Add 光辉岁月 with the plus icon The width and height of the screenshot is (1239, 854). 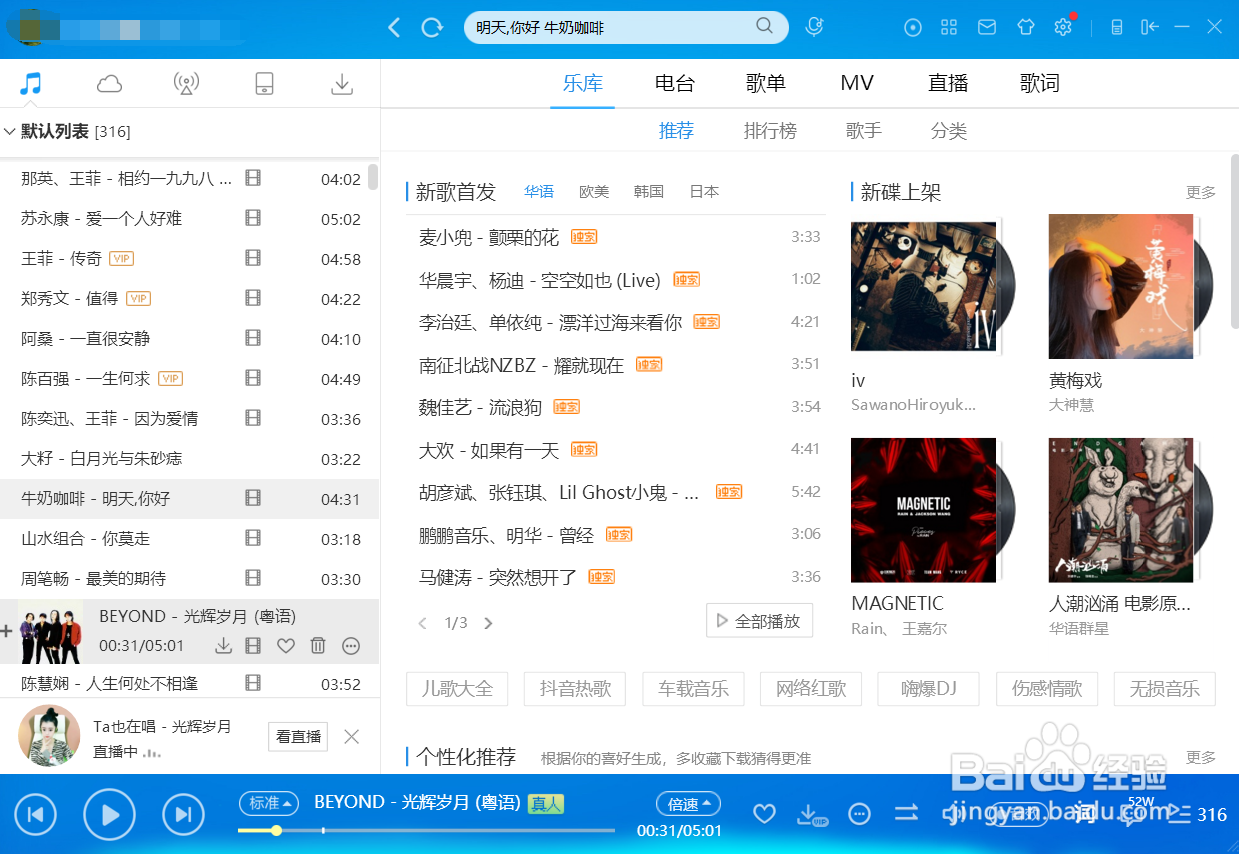coord(7,631)
